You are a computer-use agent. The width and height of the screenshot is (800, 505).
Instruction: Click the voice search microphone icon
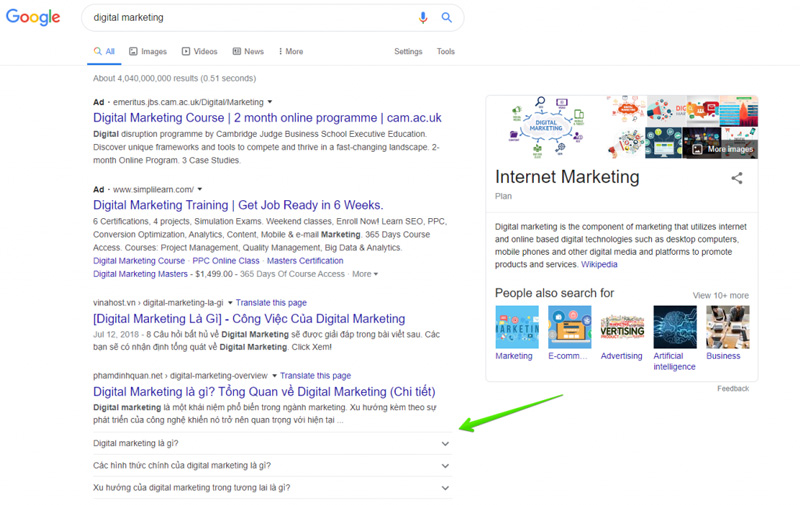point(423,18)
